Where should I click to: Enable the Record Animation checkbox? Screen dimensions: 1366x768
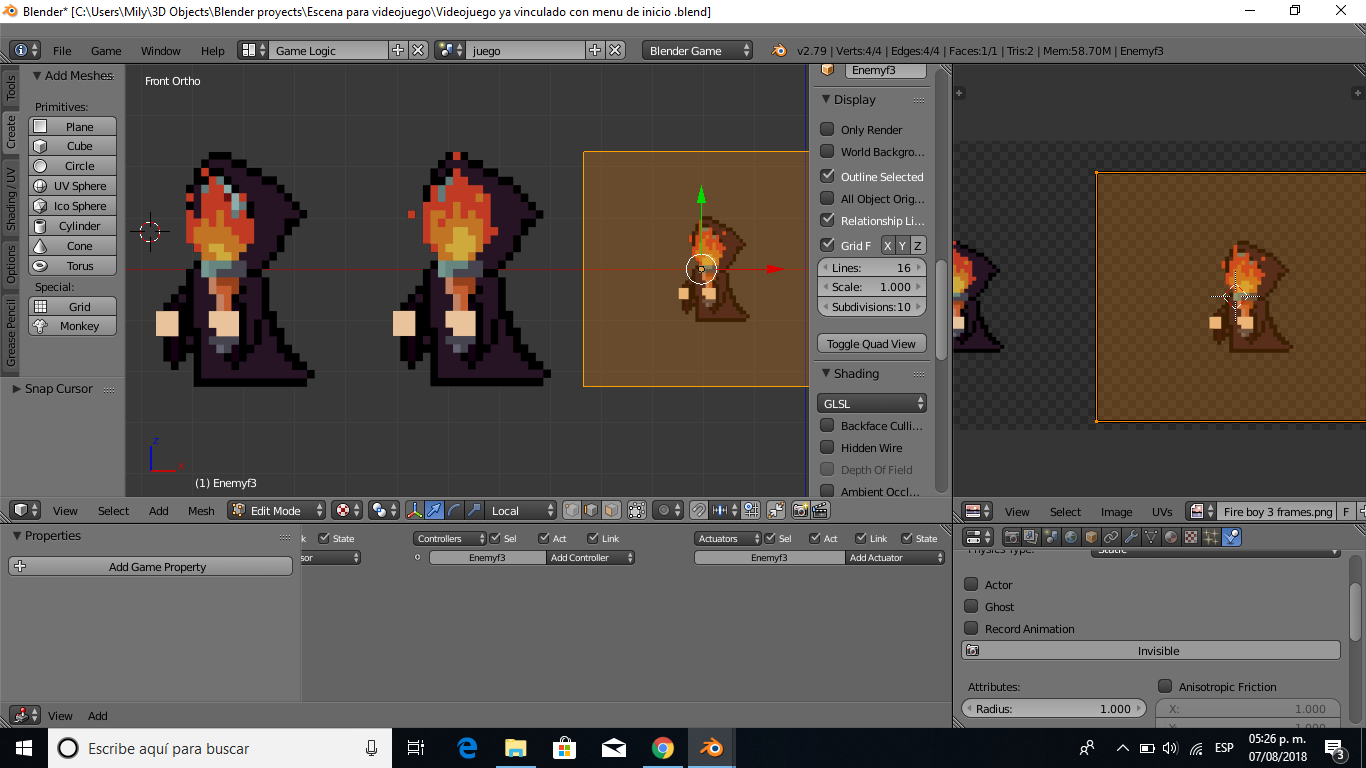point(971,628)
